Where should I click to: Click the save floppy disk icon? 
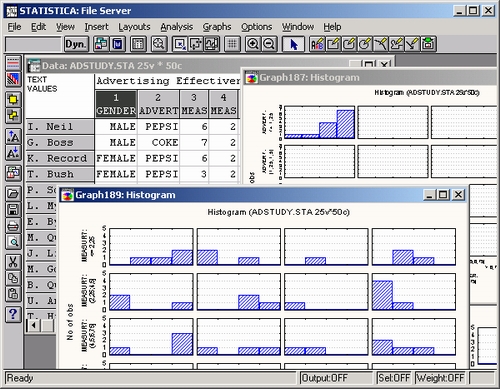coord(13,210)
